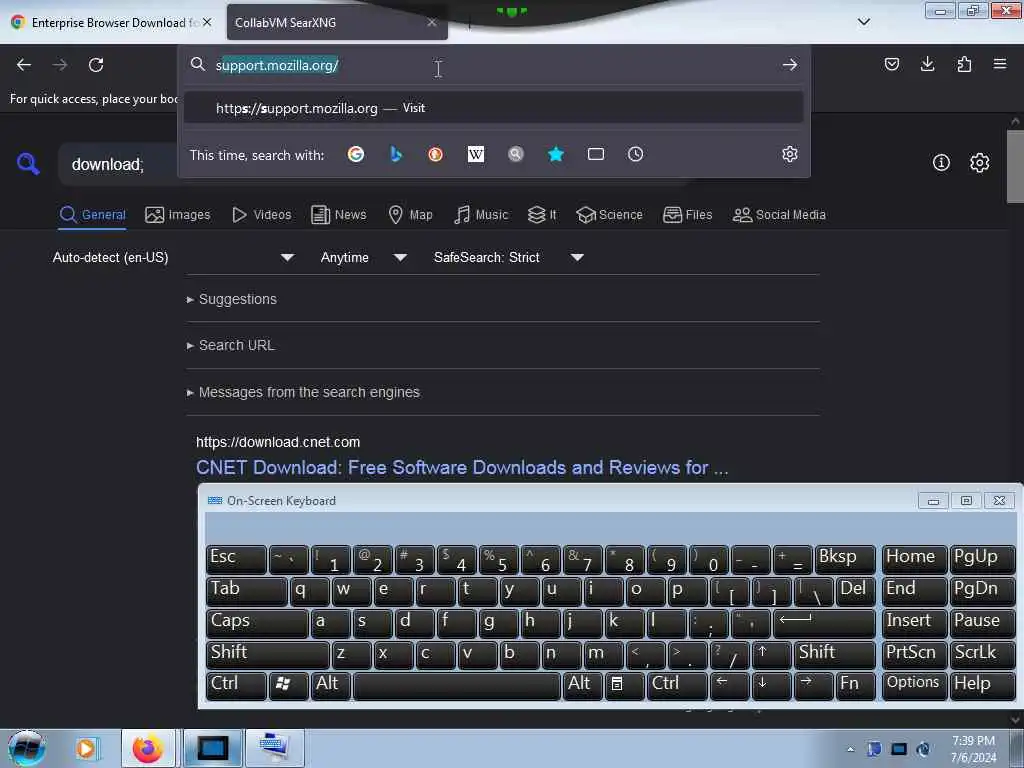
Task: Click the SearXNG magnifier search icon
Action: [28, 163]
